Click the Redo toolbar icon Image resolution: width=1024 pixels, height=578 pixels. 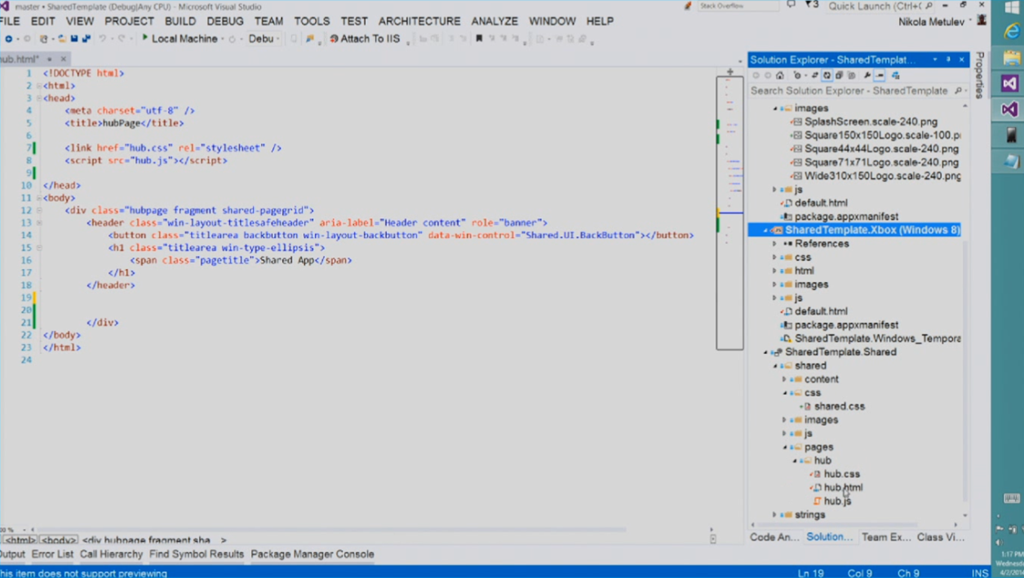click(121, 39)
